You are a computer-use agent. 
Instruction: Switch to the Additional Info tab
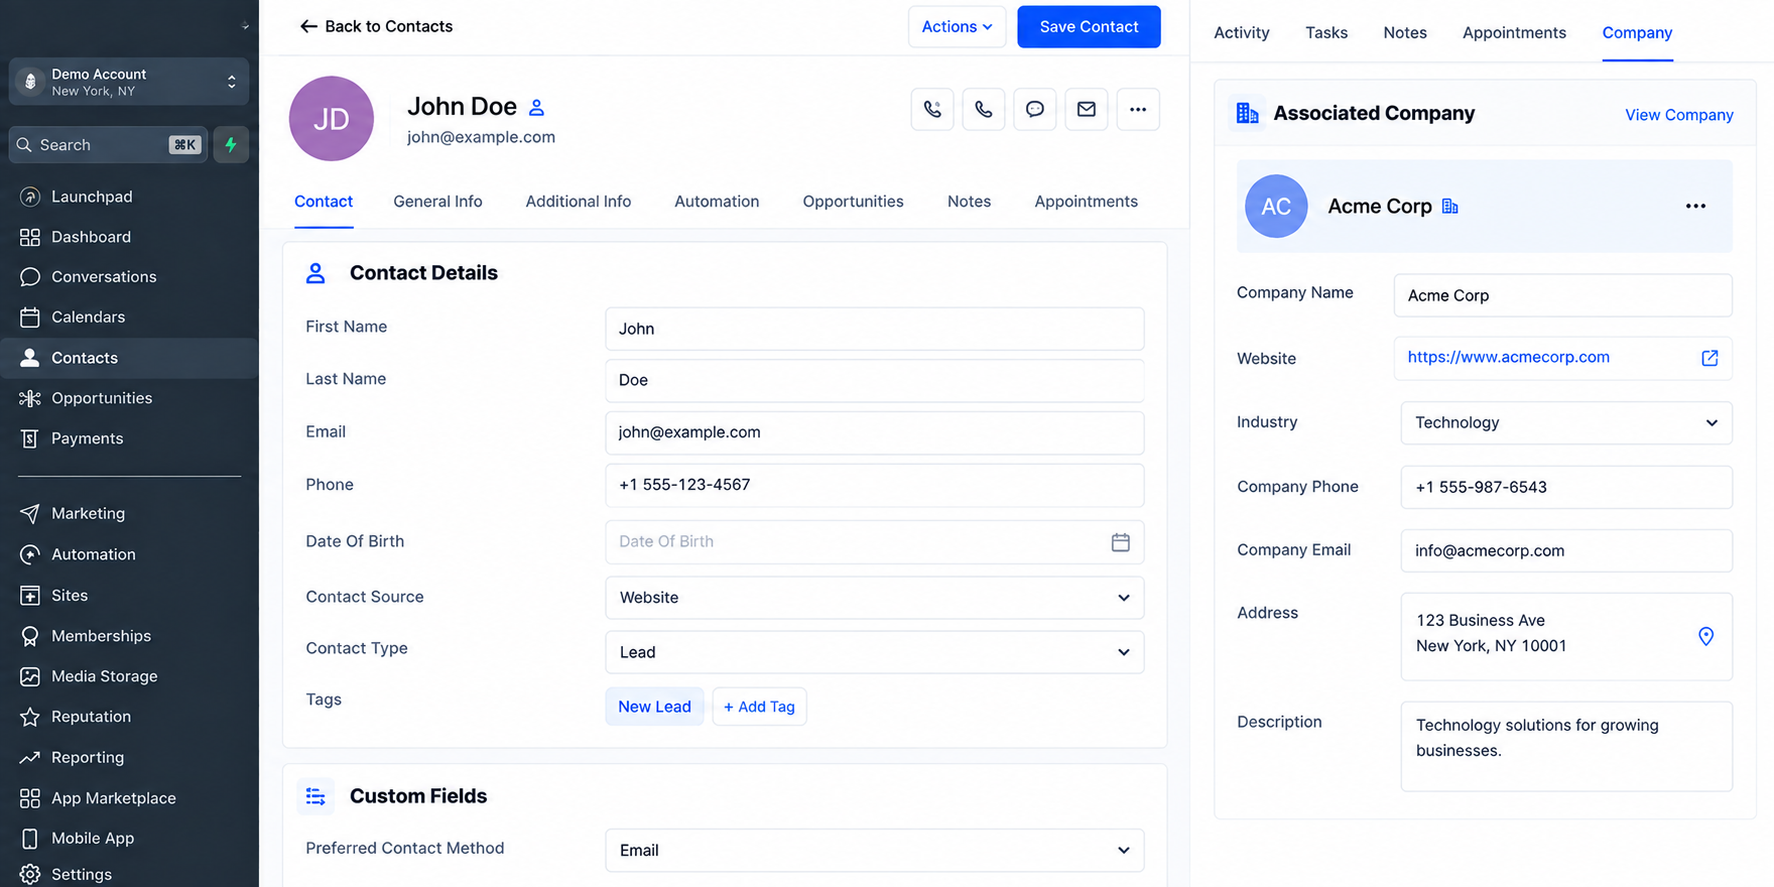click(578, 201)
